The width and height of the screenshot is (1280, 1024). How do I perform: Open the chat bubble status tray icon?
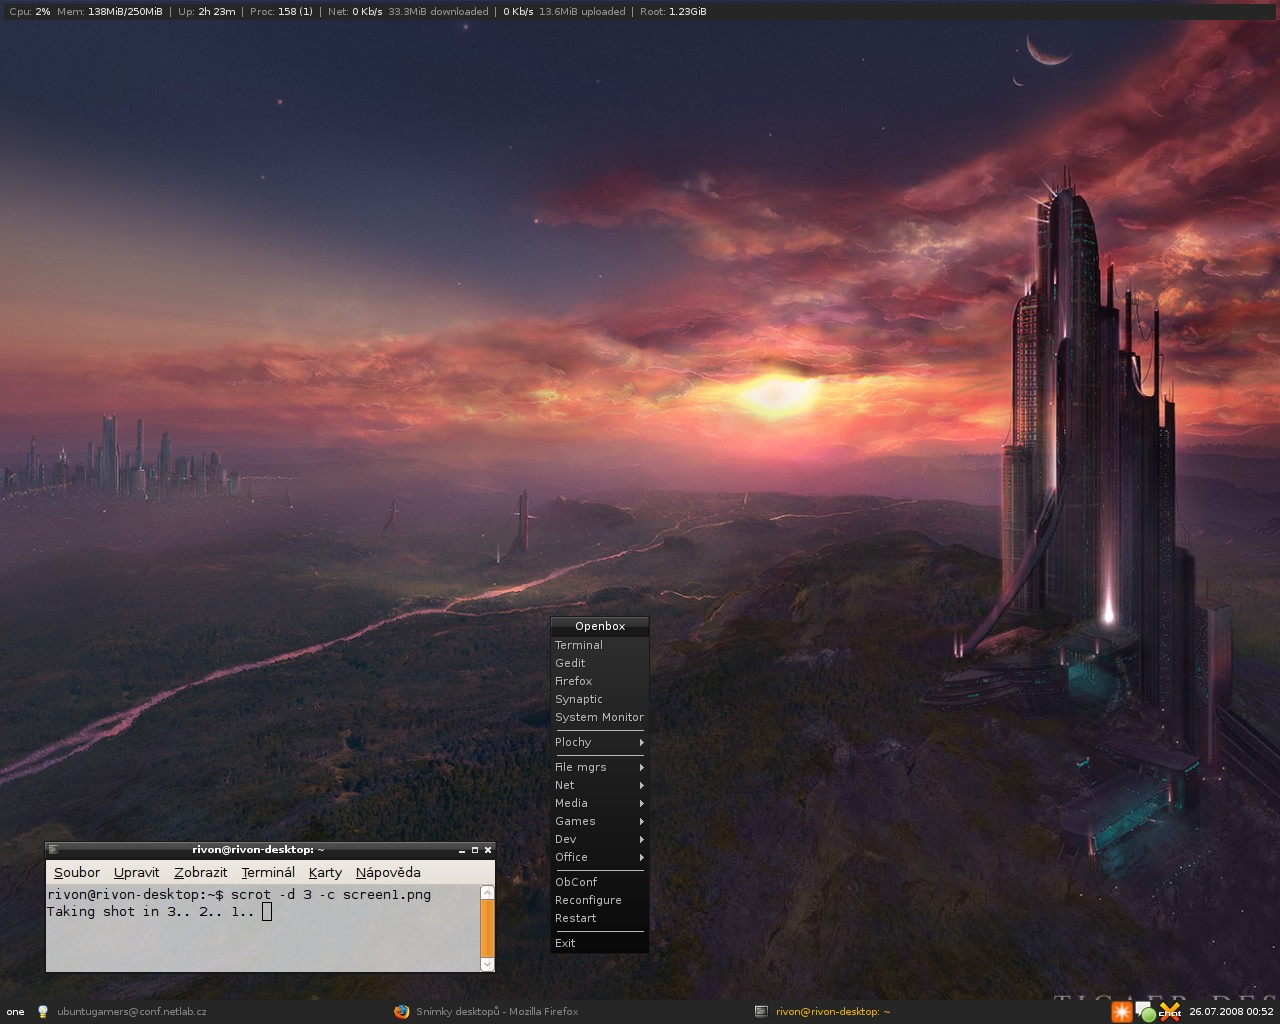point(1145,1012)
